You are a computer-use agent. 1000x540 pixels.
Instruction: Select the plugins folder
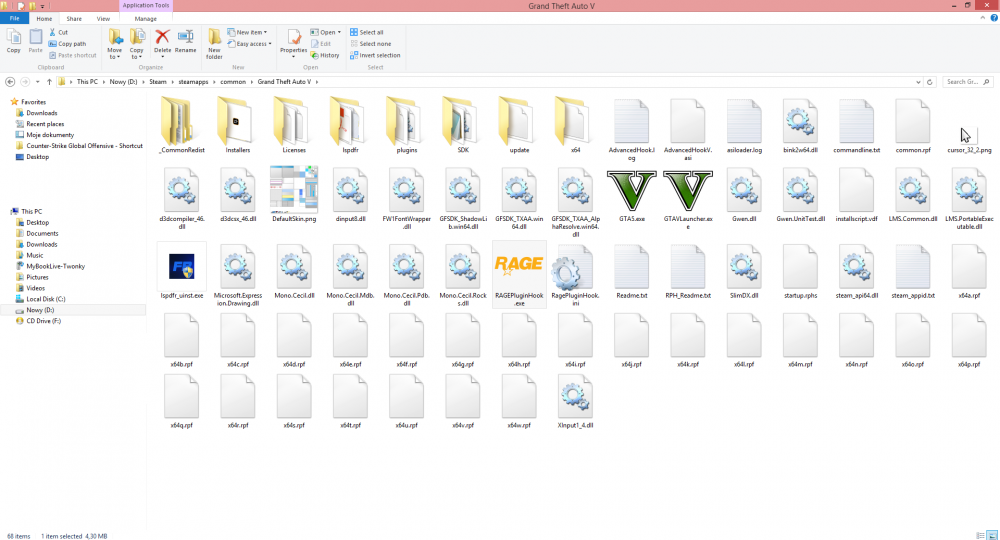[406, 121]
